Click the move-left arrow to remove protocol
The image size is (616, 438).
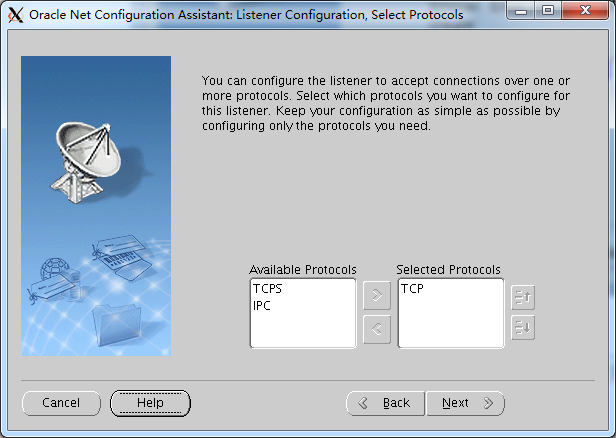tap(377, 329)
